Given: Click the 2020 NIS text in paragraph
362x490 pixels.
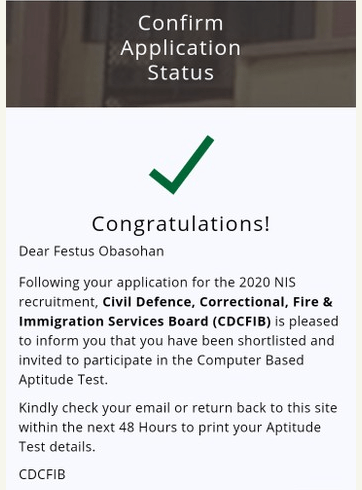Looking at the screenshot, I should (267, 282).
